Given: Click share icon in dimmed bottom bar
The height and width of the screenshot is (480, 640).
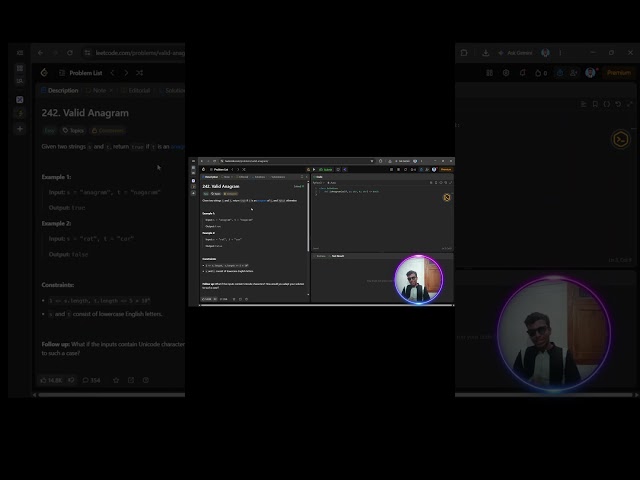Looking at the screenshot, I should (x=131, y=380).
